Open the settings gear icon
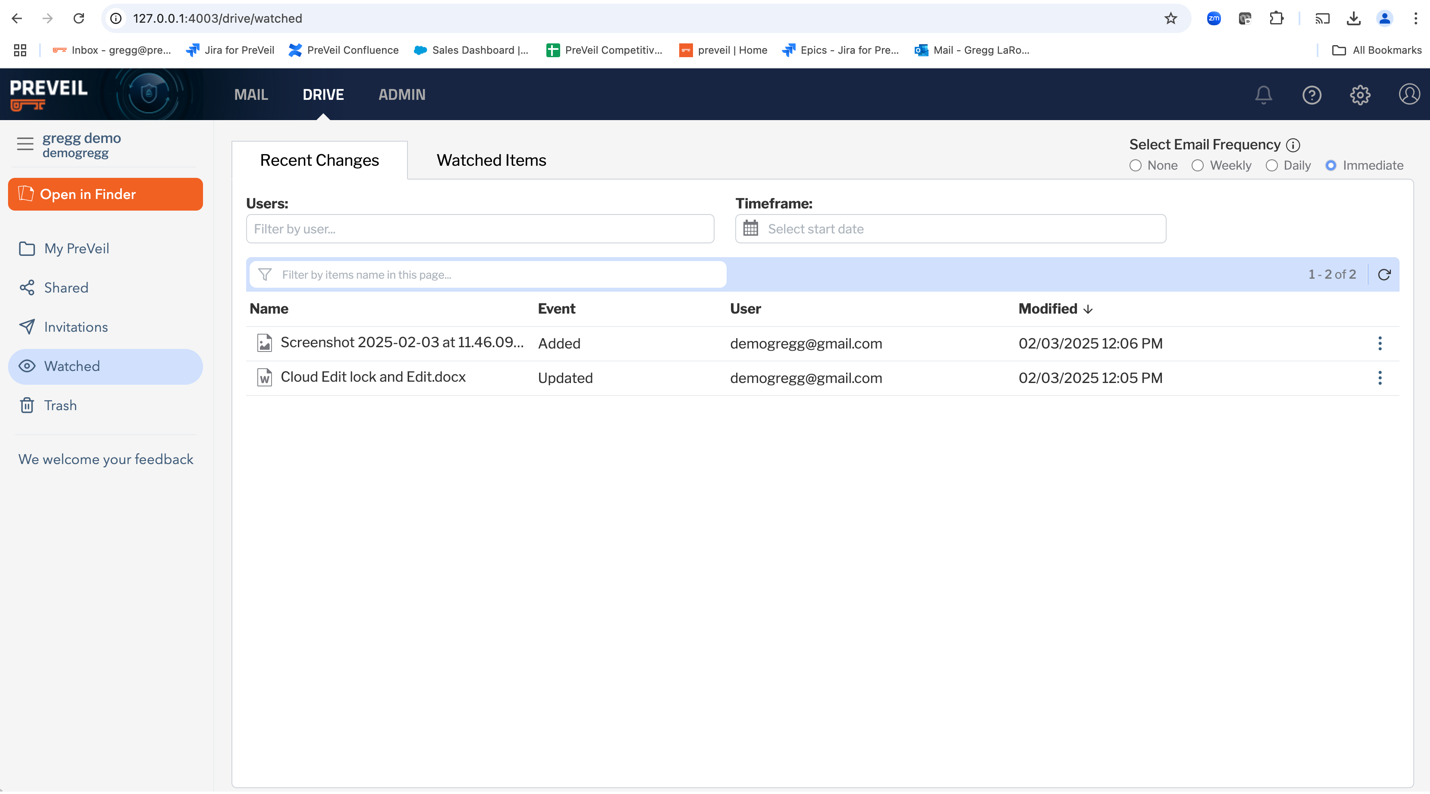This screenshot has height=794, width=1430. [1360, 95]
